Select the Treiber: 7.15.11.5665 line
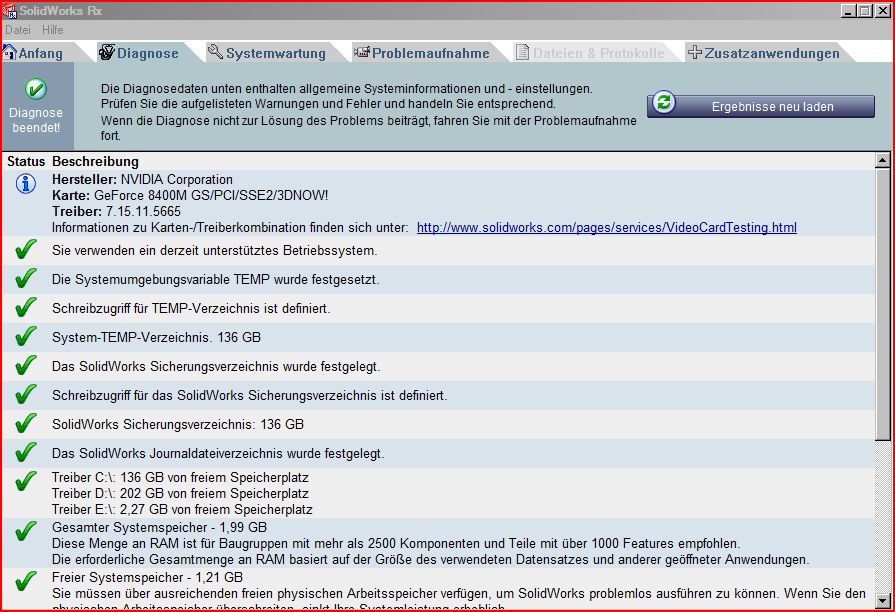895x612 pixels. point(116,211)
